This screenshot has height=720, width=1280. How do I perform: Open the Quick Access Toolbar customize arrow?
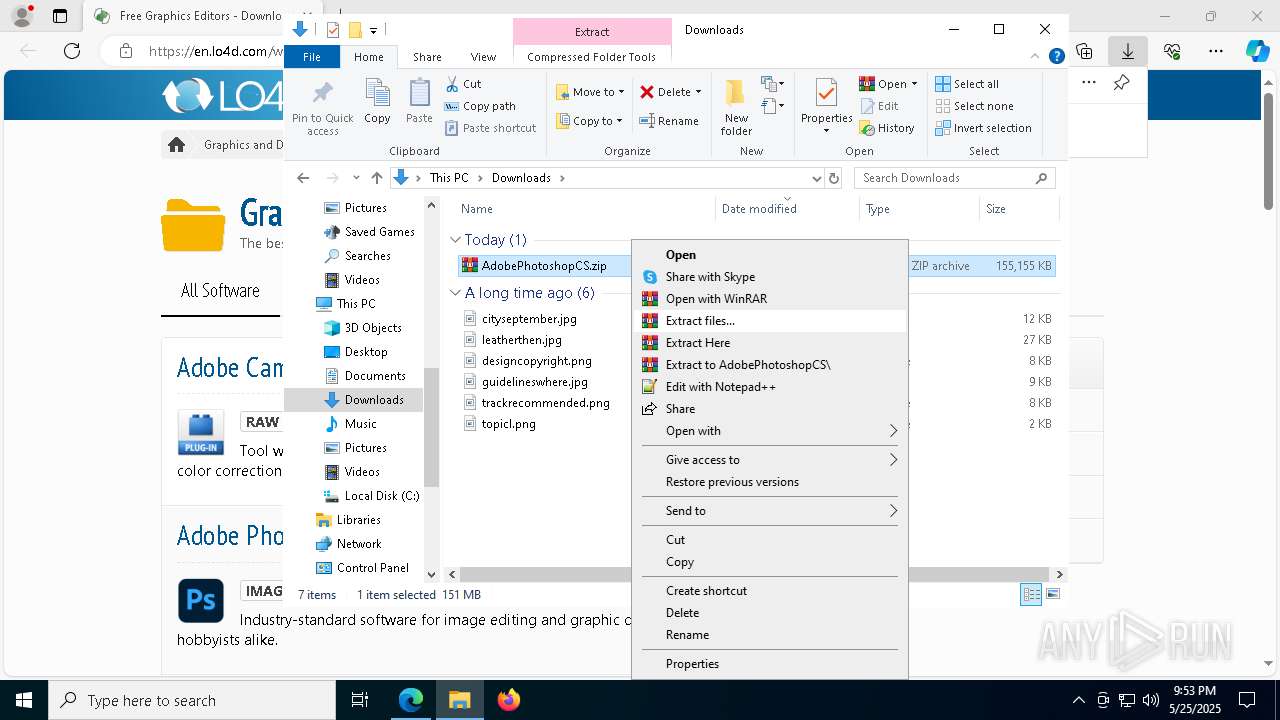373,30
